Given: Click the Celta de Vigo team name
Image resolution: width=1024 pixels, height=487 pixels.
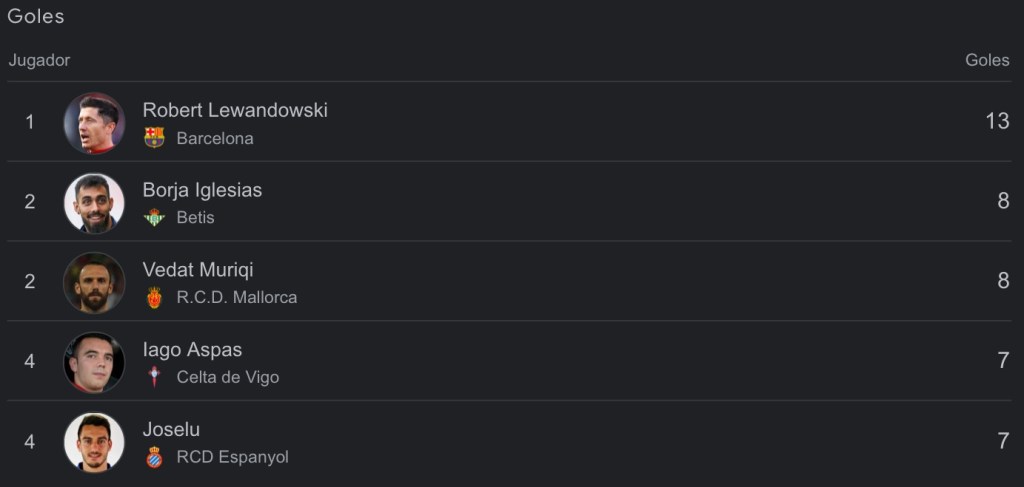Looking at the screenshot, I should point(228,377).
